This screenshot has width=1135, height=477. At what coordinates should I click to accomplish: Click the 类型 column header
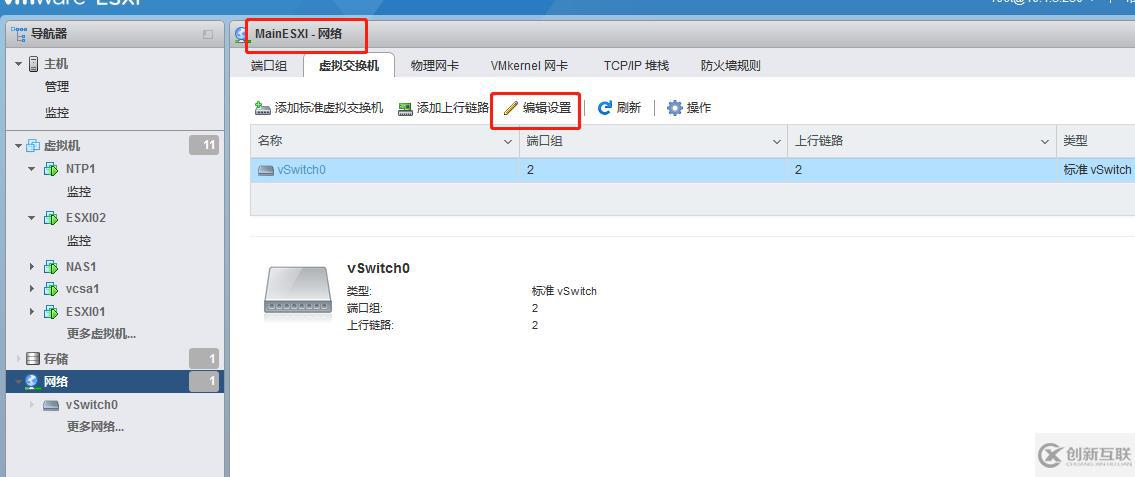click(x=1095, y=141)
